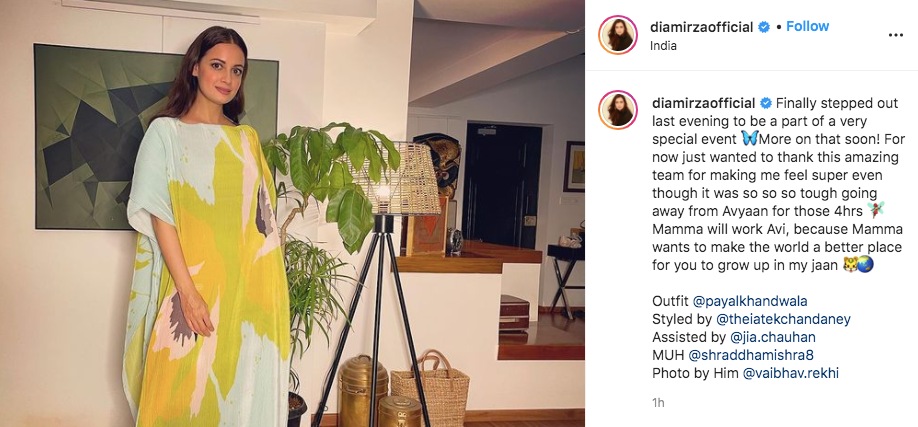Click the verified badge in header
918x427 pixels.
[764, 27]
